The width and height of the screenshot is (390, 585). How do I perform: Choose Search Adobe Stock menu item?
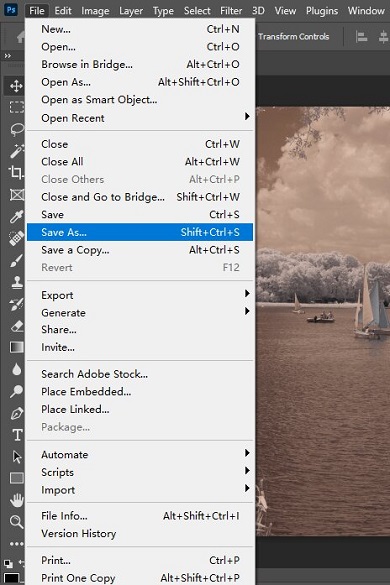click(x=140, y=374)
